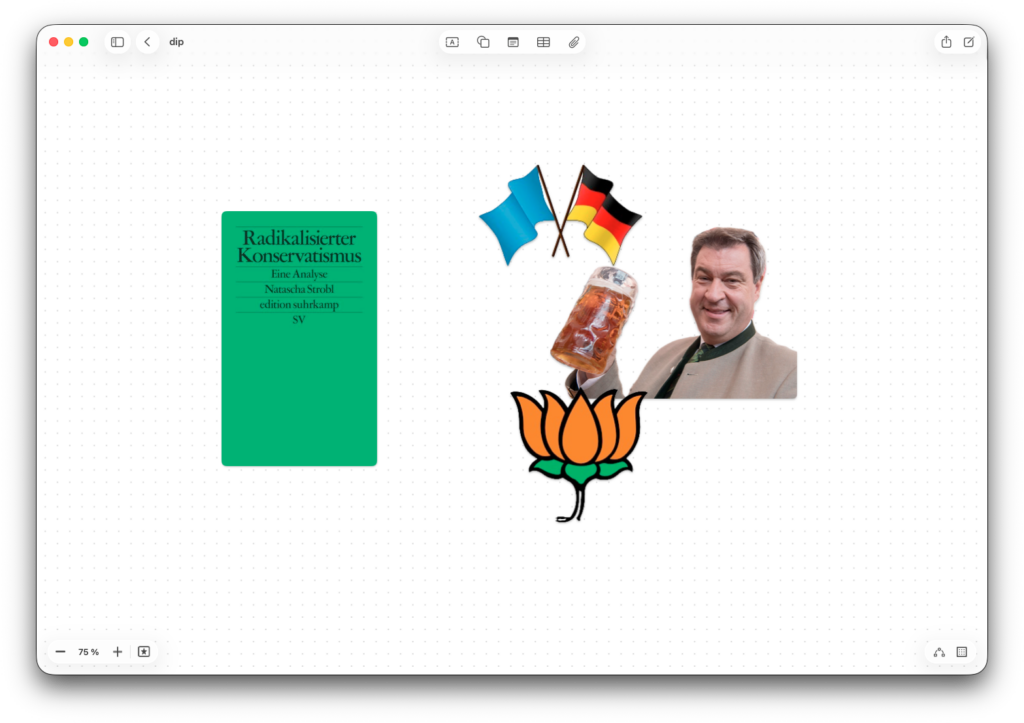Add a sticky note
This screenshot has width=1024, height=723.
click(513, 42)
